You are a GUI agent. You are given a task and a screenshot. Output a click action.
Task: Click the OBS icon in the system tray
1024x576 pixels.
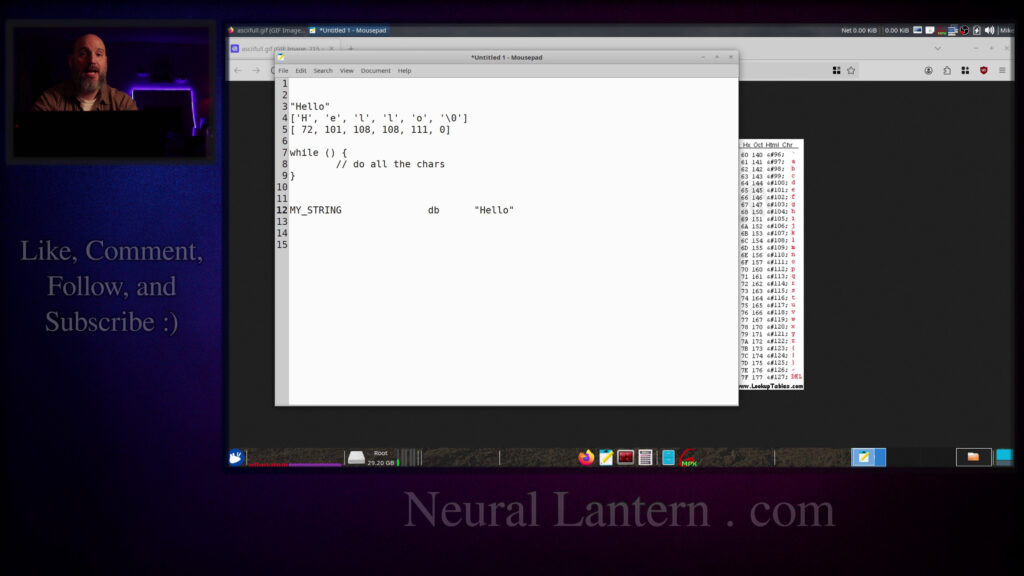[x=964, y=29]
